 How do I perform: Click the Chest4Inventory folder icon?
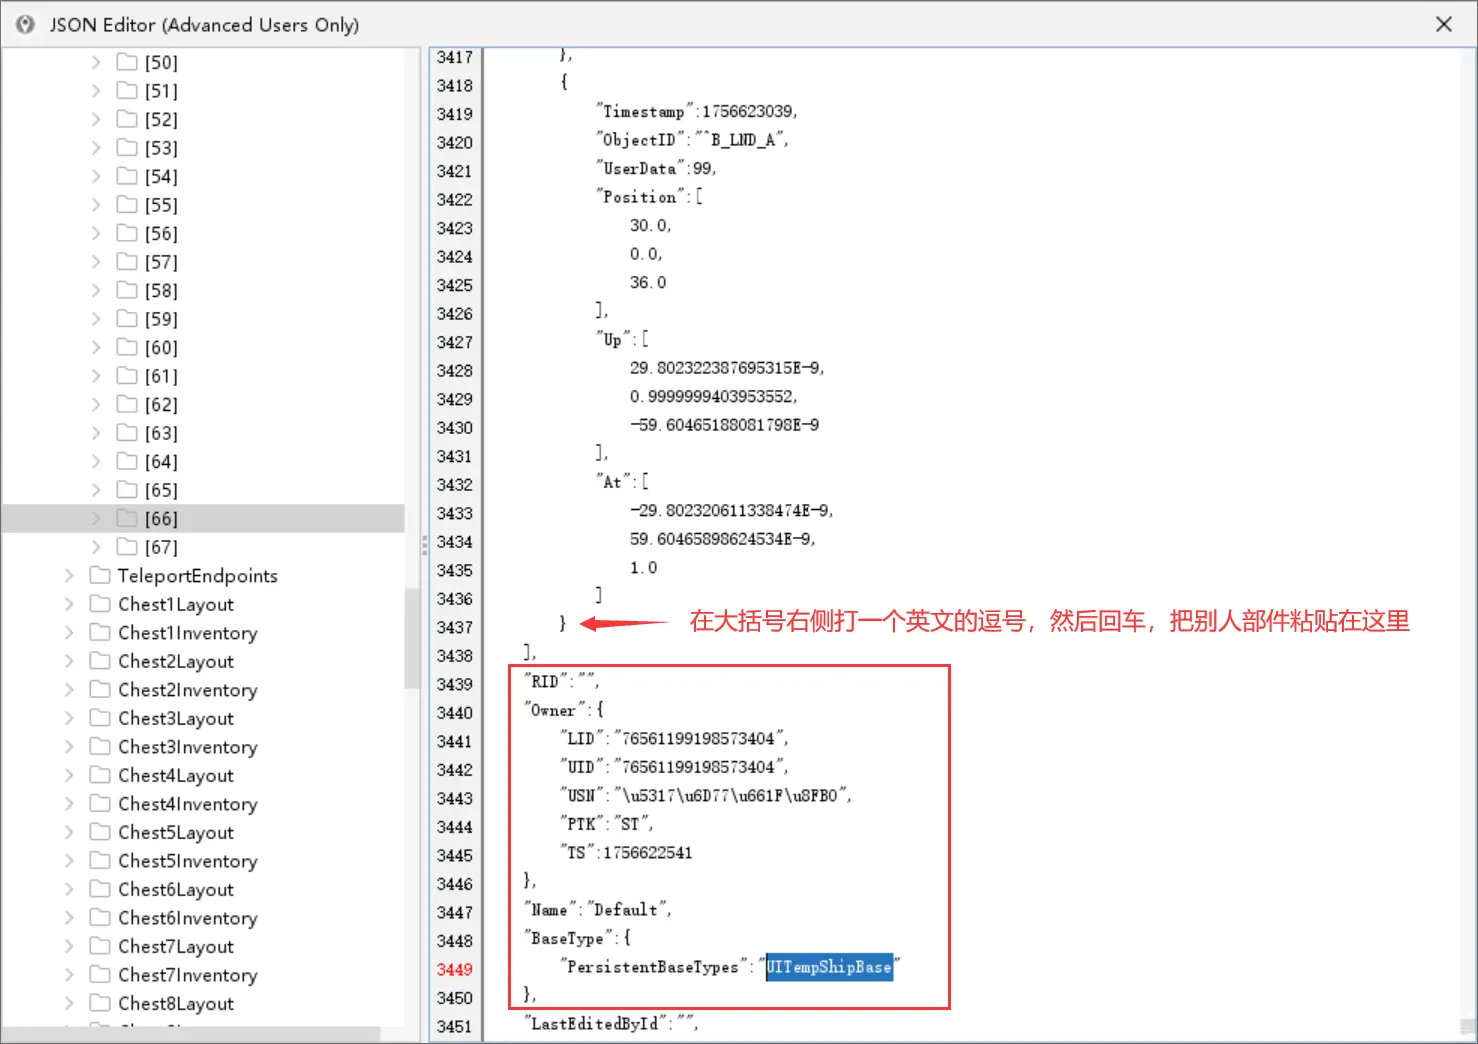100,803
